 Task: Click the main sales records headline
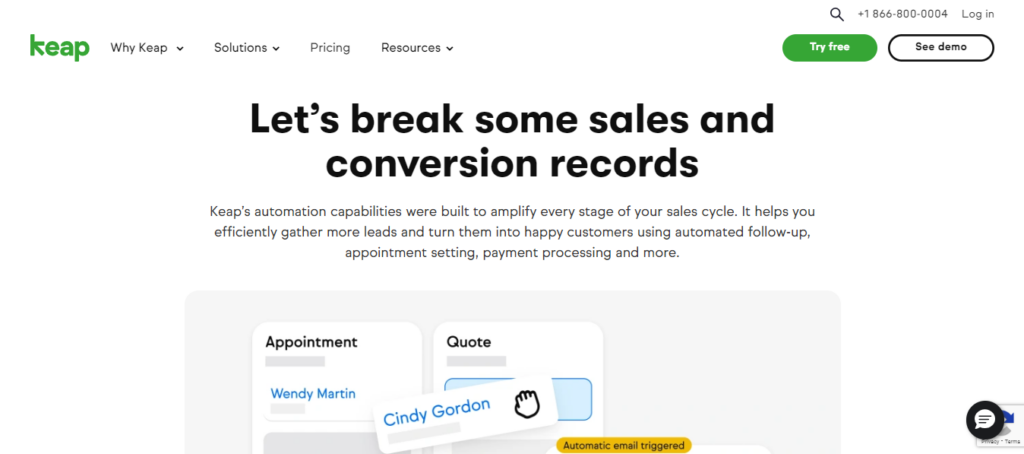pos(512,140)
